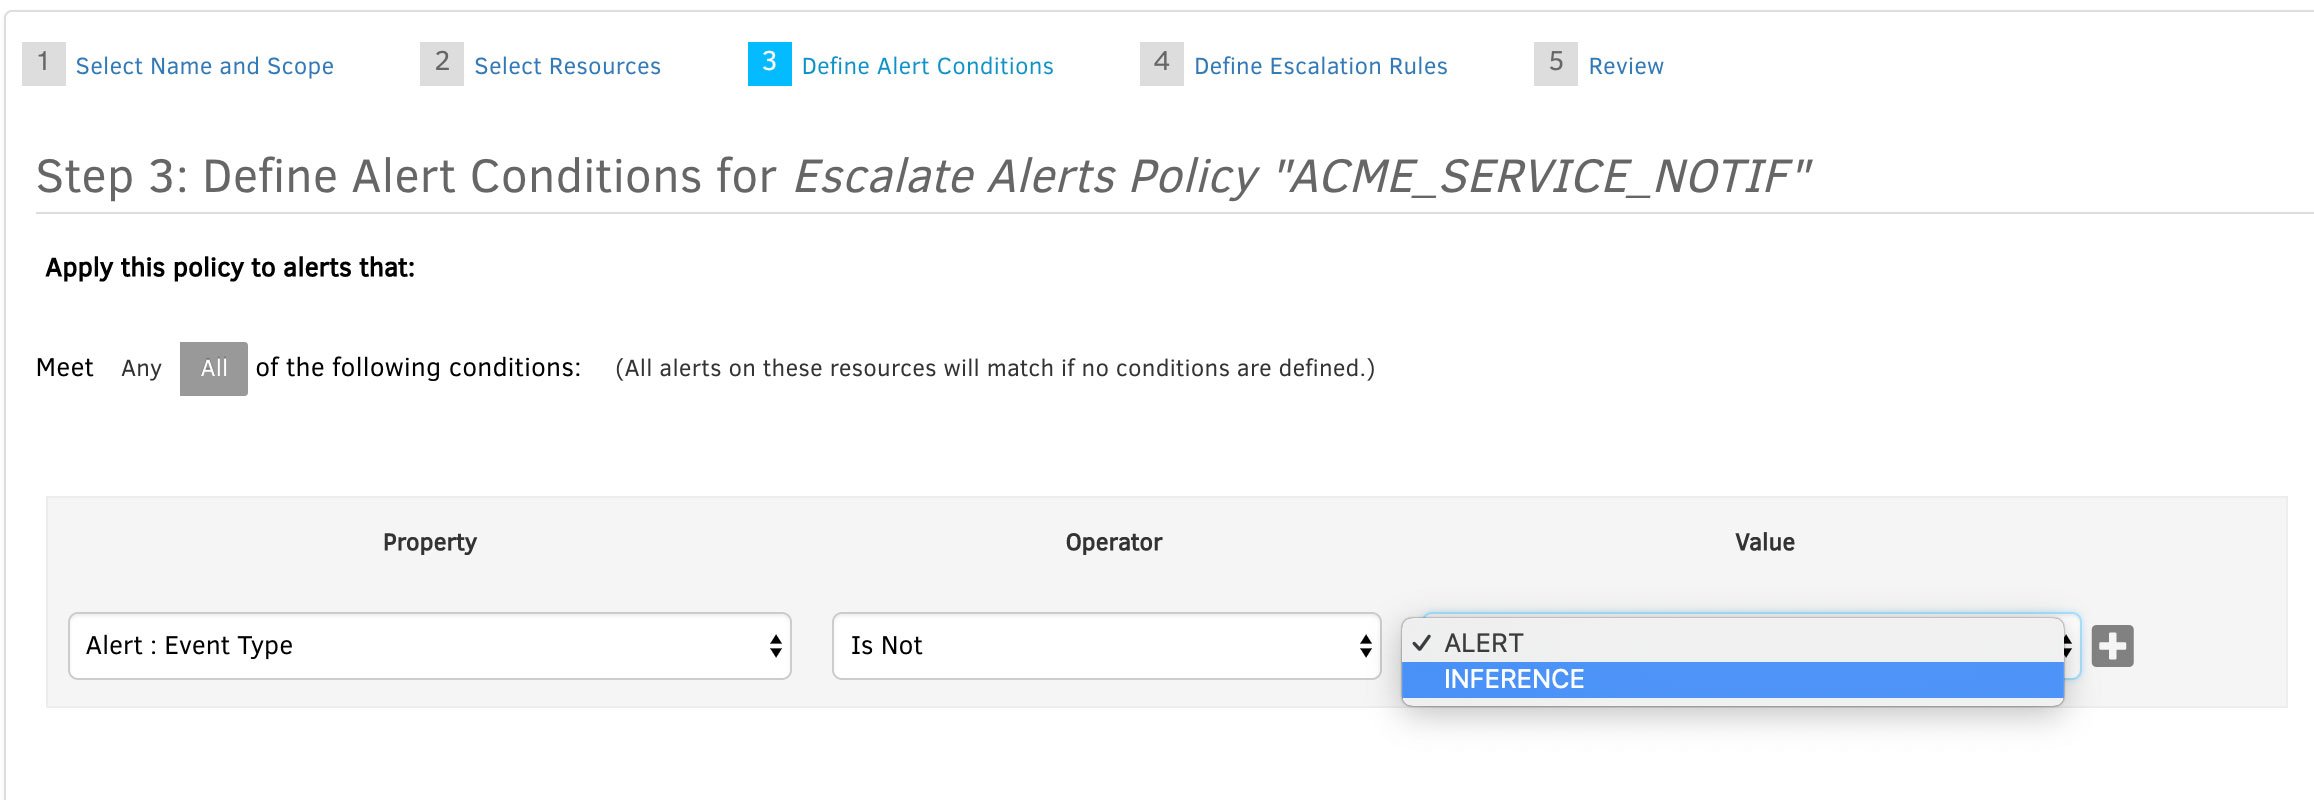Go to the Define Escalation Rules step
The height and width of the screenshot is (800, 2314).
pyautogui.click(x=1319, y=65)
